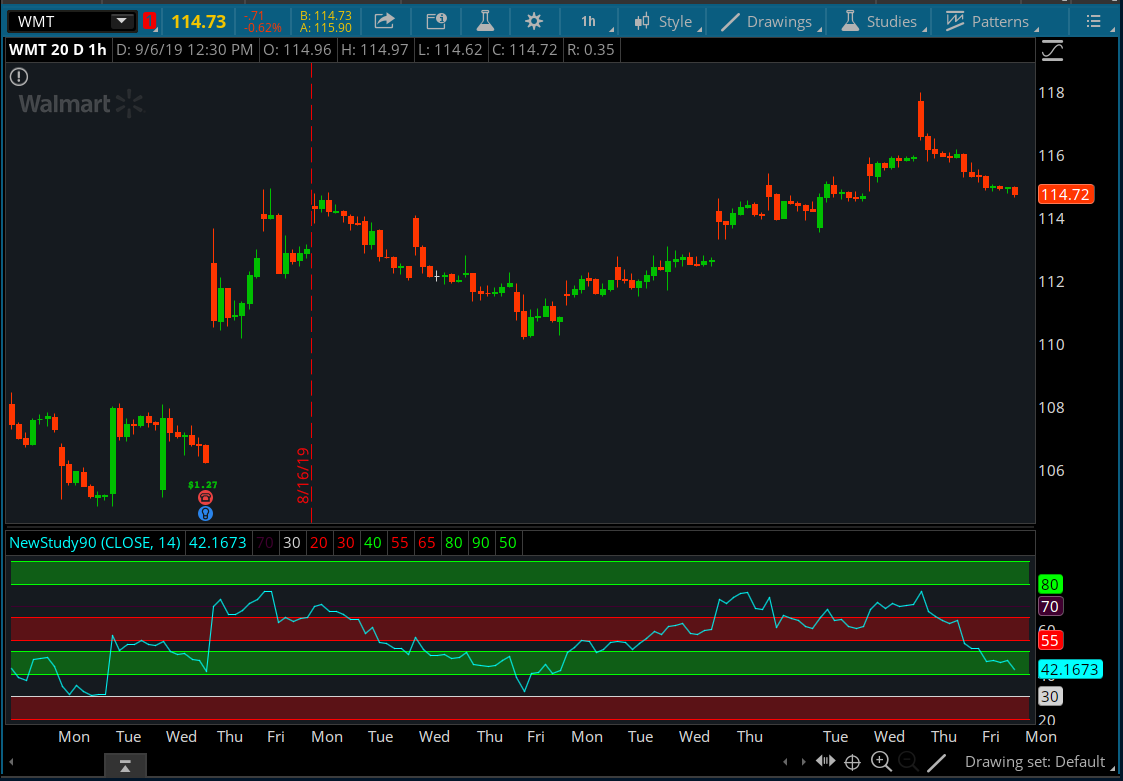1123x781 pixels.
Task: Open the share chart icon
Action: 385,21
